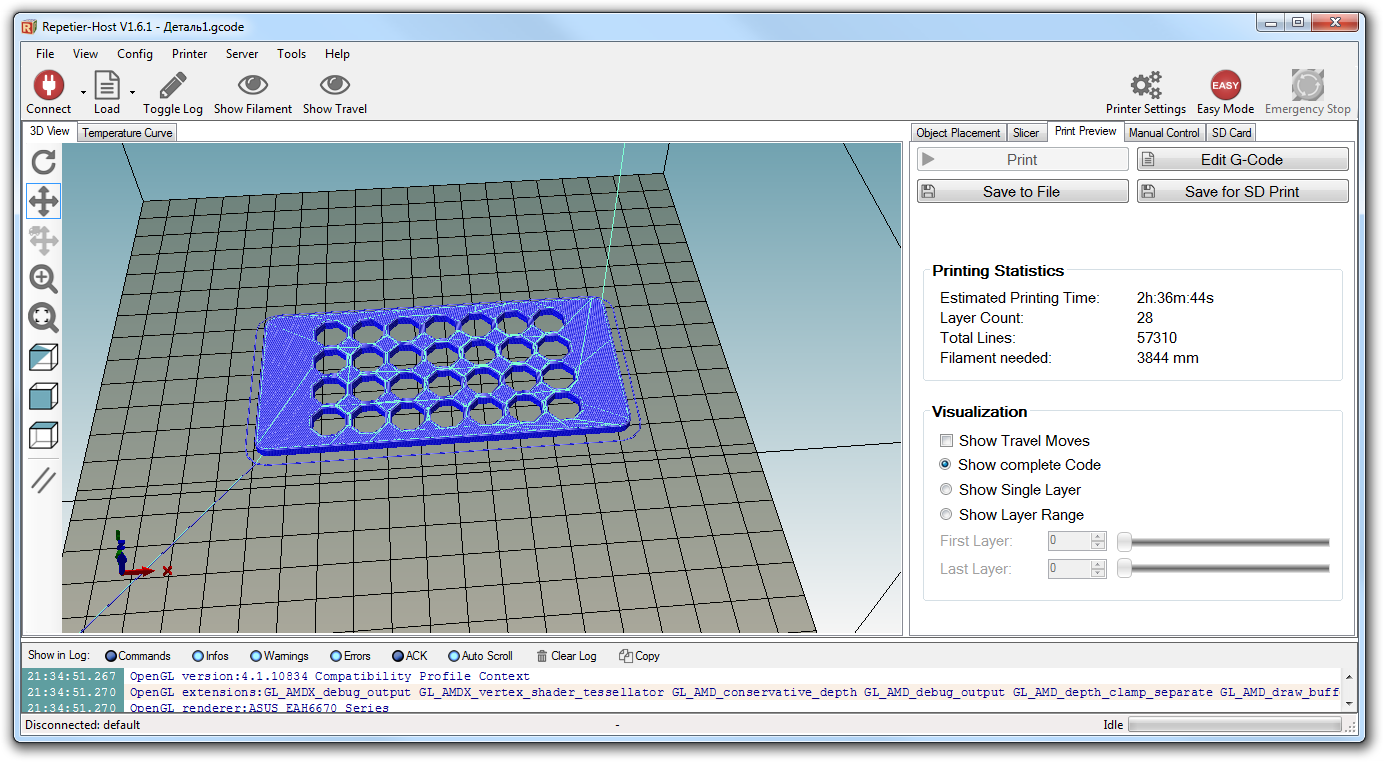Screen dimensions: 1384x762
Task: Click the estimated time value 2h:36m:44s
Action: pyautogui.click(x=1175, y=298)
